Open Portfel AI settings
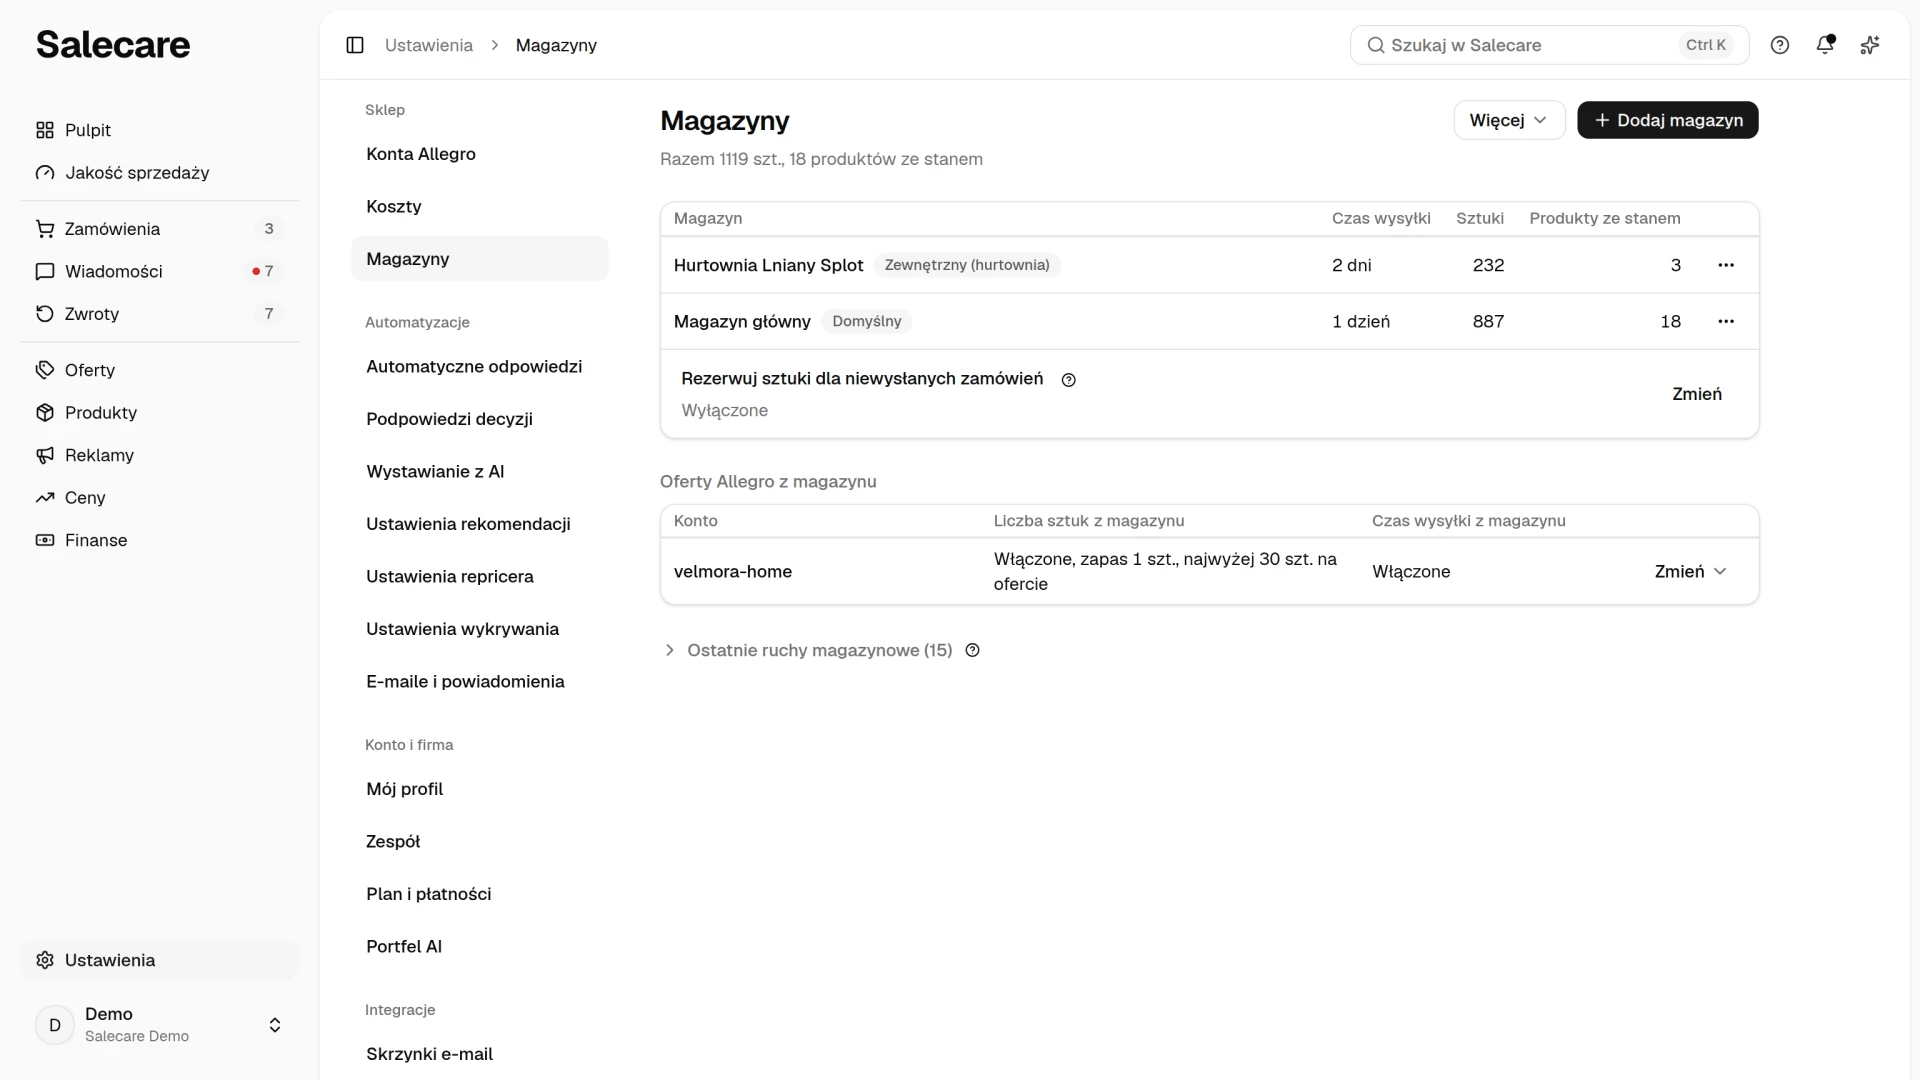This screenshot has width=1920, height=1080. (480, 947)
